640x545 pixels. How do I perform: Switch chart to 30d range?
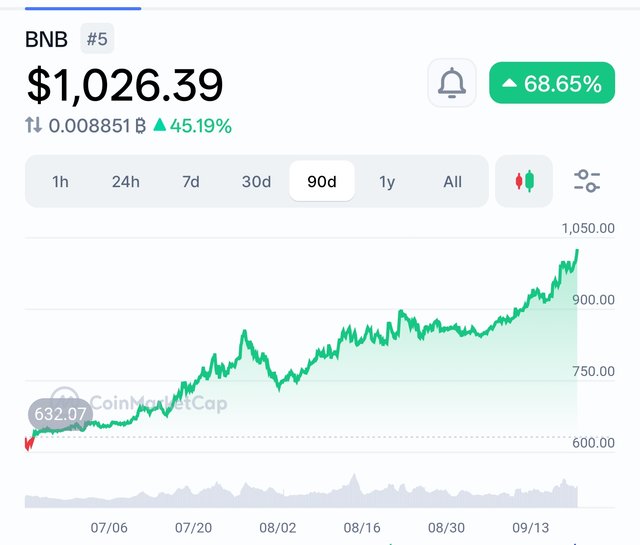click(x=256, y=181)
